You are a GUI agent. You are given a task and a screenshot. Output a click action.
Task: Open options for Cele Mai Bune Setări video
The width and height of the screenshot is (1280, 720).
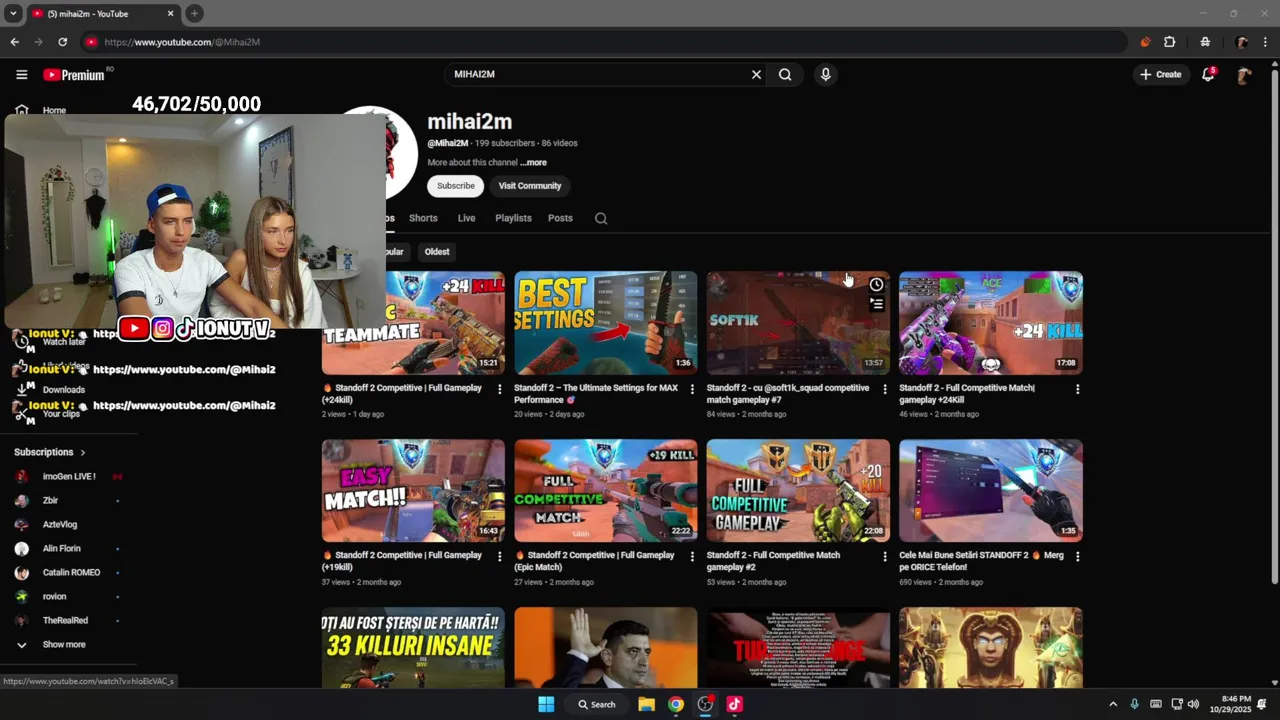(x=1077, y=557)
